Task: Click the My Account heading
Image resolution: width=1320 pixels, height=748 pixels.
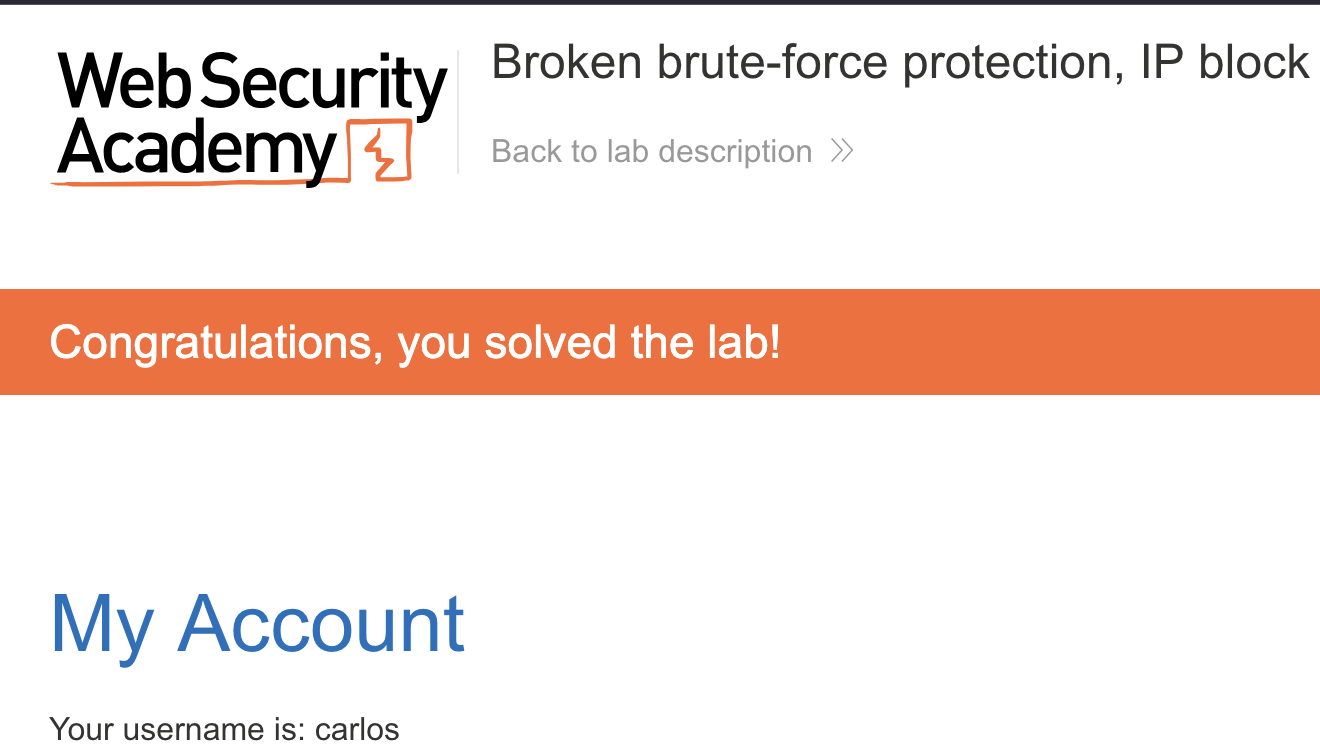Action: (257, 624)
